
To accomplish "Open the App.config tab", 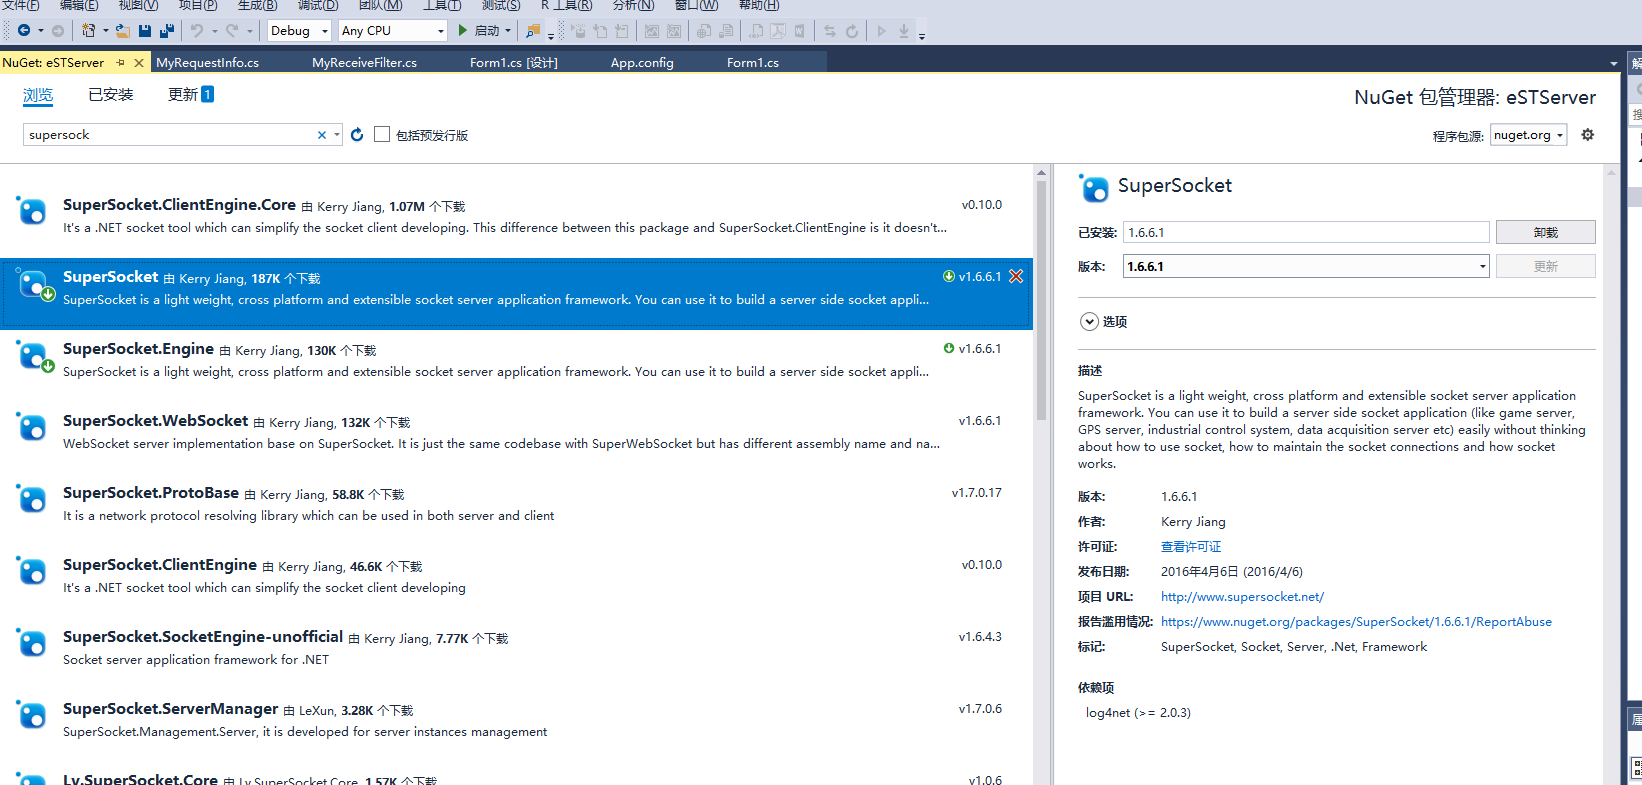I will click(x=642, y=62).
